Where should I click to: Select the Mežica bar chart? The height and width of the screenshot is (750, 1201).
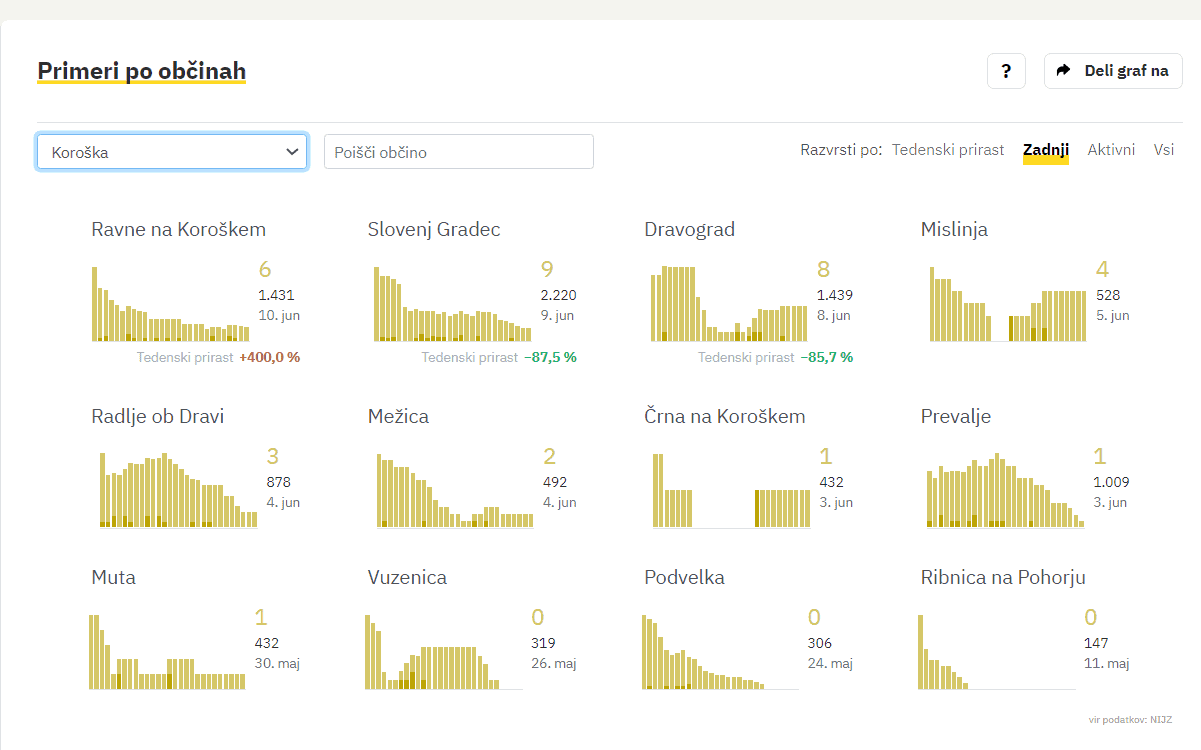pyautogui.click(x=454, y=490)
